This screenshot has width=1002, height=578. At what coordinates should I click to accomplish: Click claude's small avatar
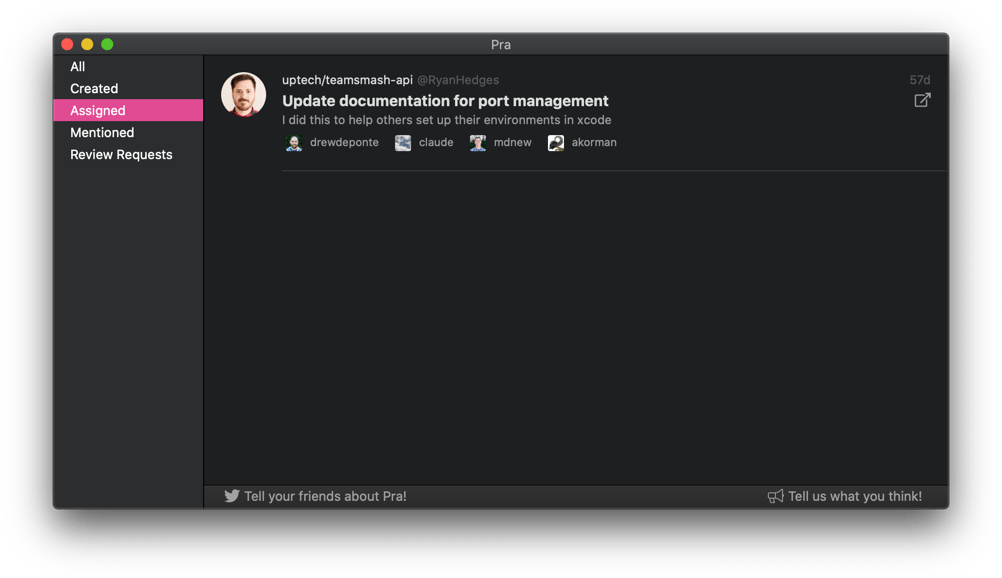(403, 143)
